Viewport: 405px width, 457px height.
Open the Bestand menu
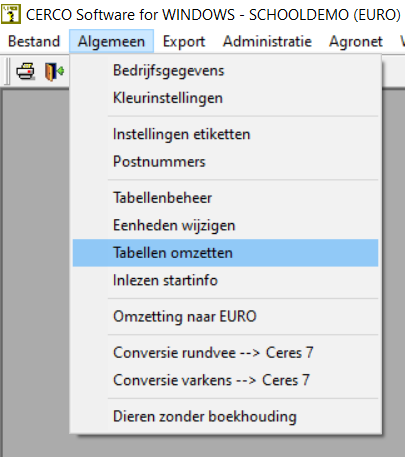(x=34, y=42)
